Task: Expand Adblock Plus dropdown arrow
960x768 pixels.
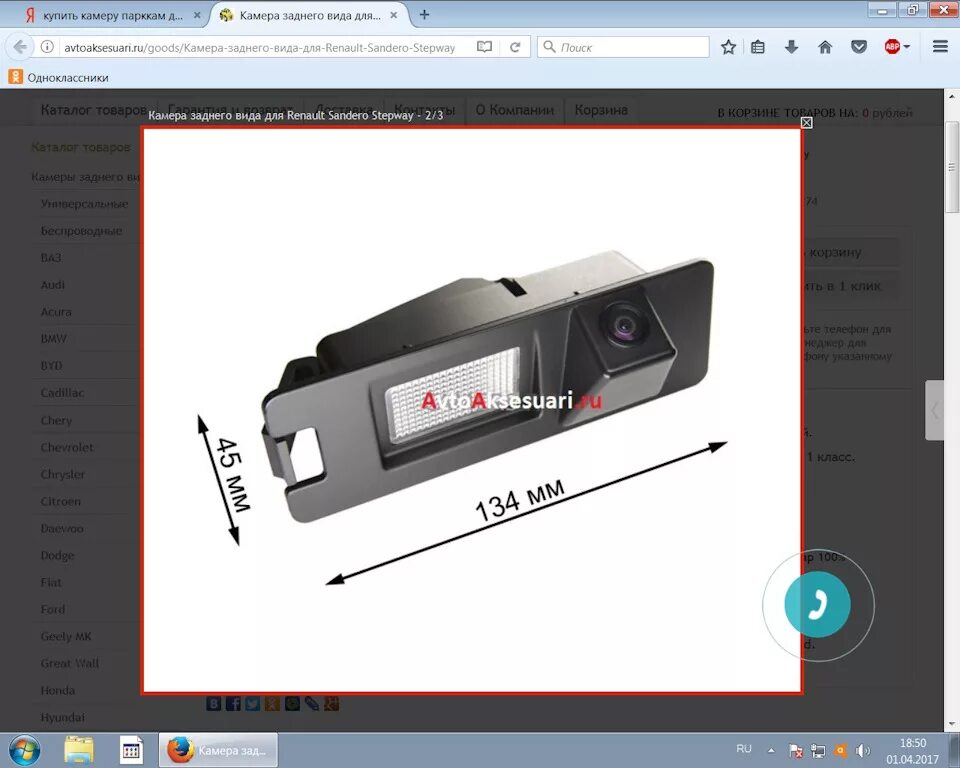Action: tap(907, 47)
